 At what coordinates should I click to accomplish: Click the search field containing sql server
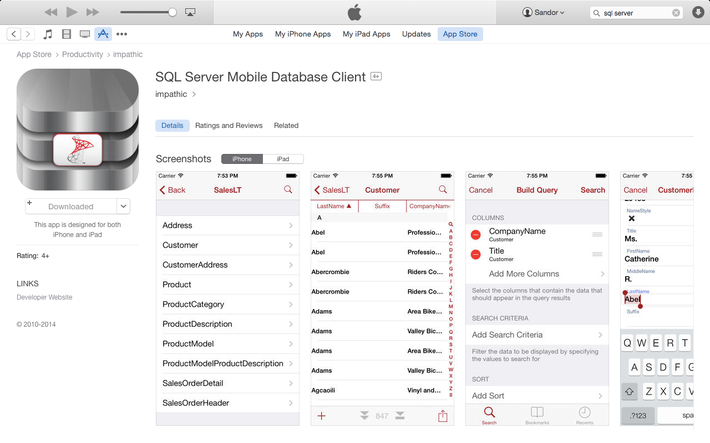(x=636, y=13)
